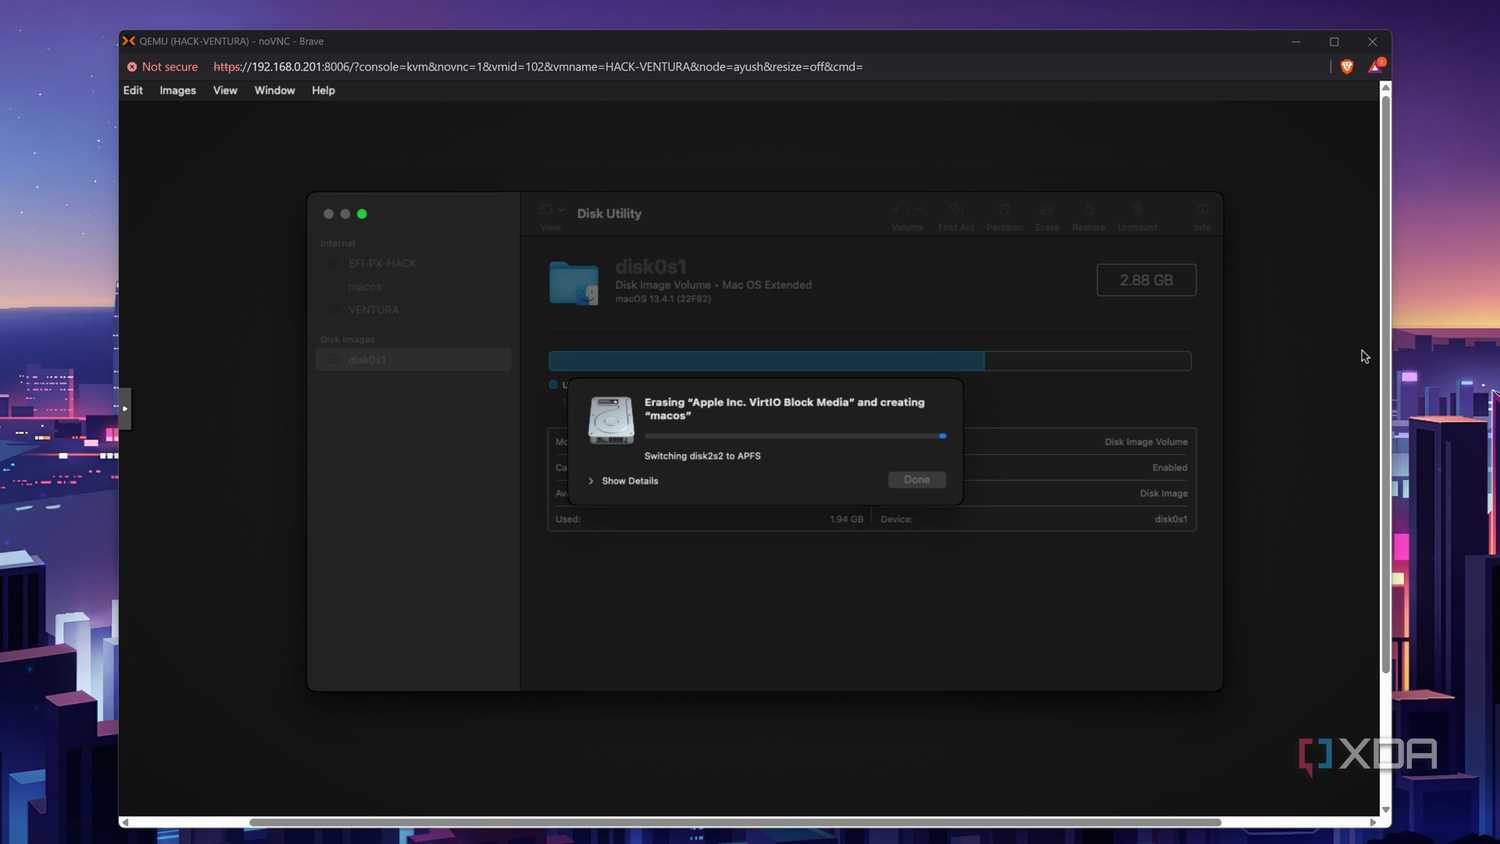
Task: Open the View menu
Action: 225,90
